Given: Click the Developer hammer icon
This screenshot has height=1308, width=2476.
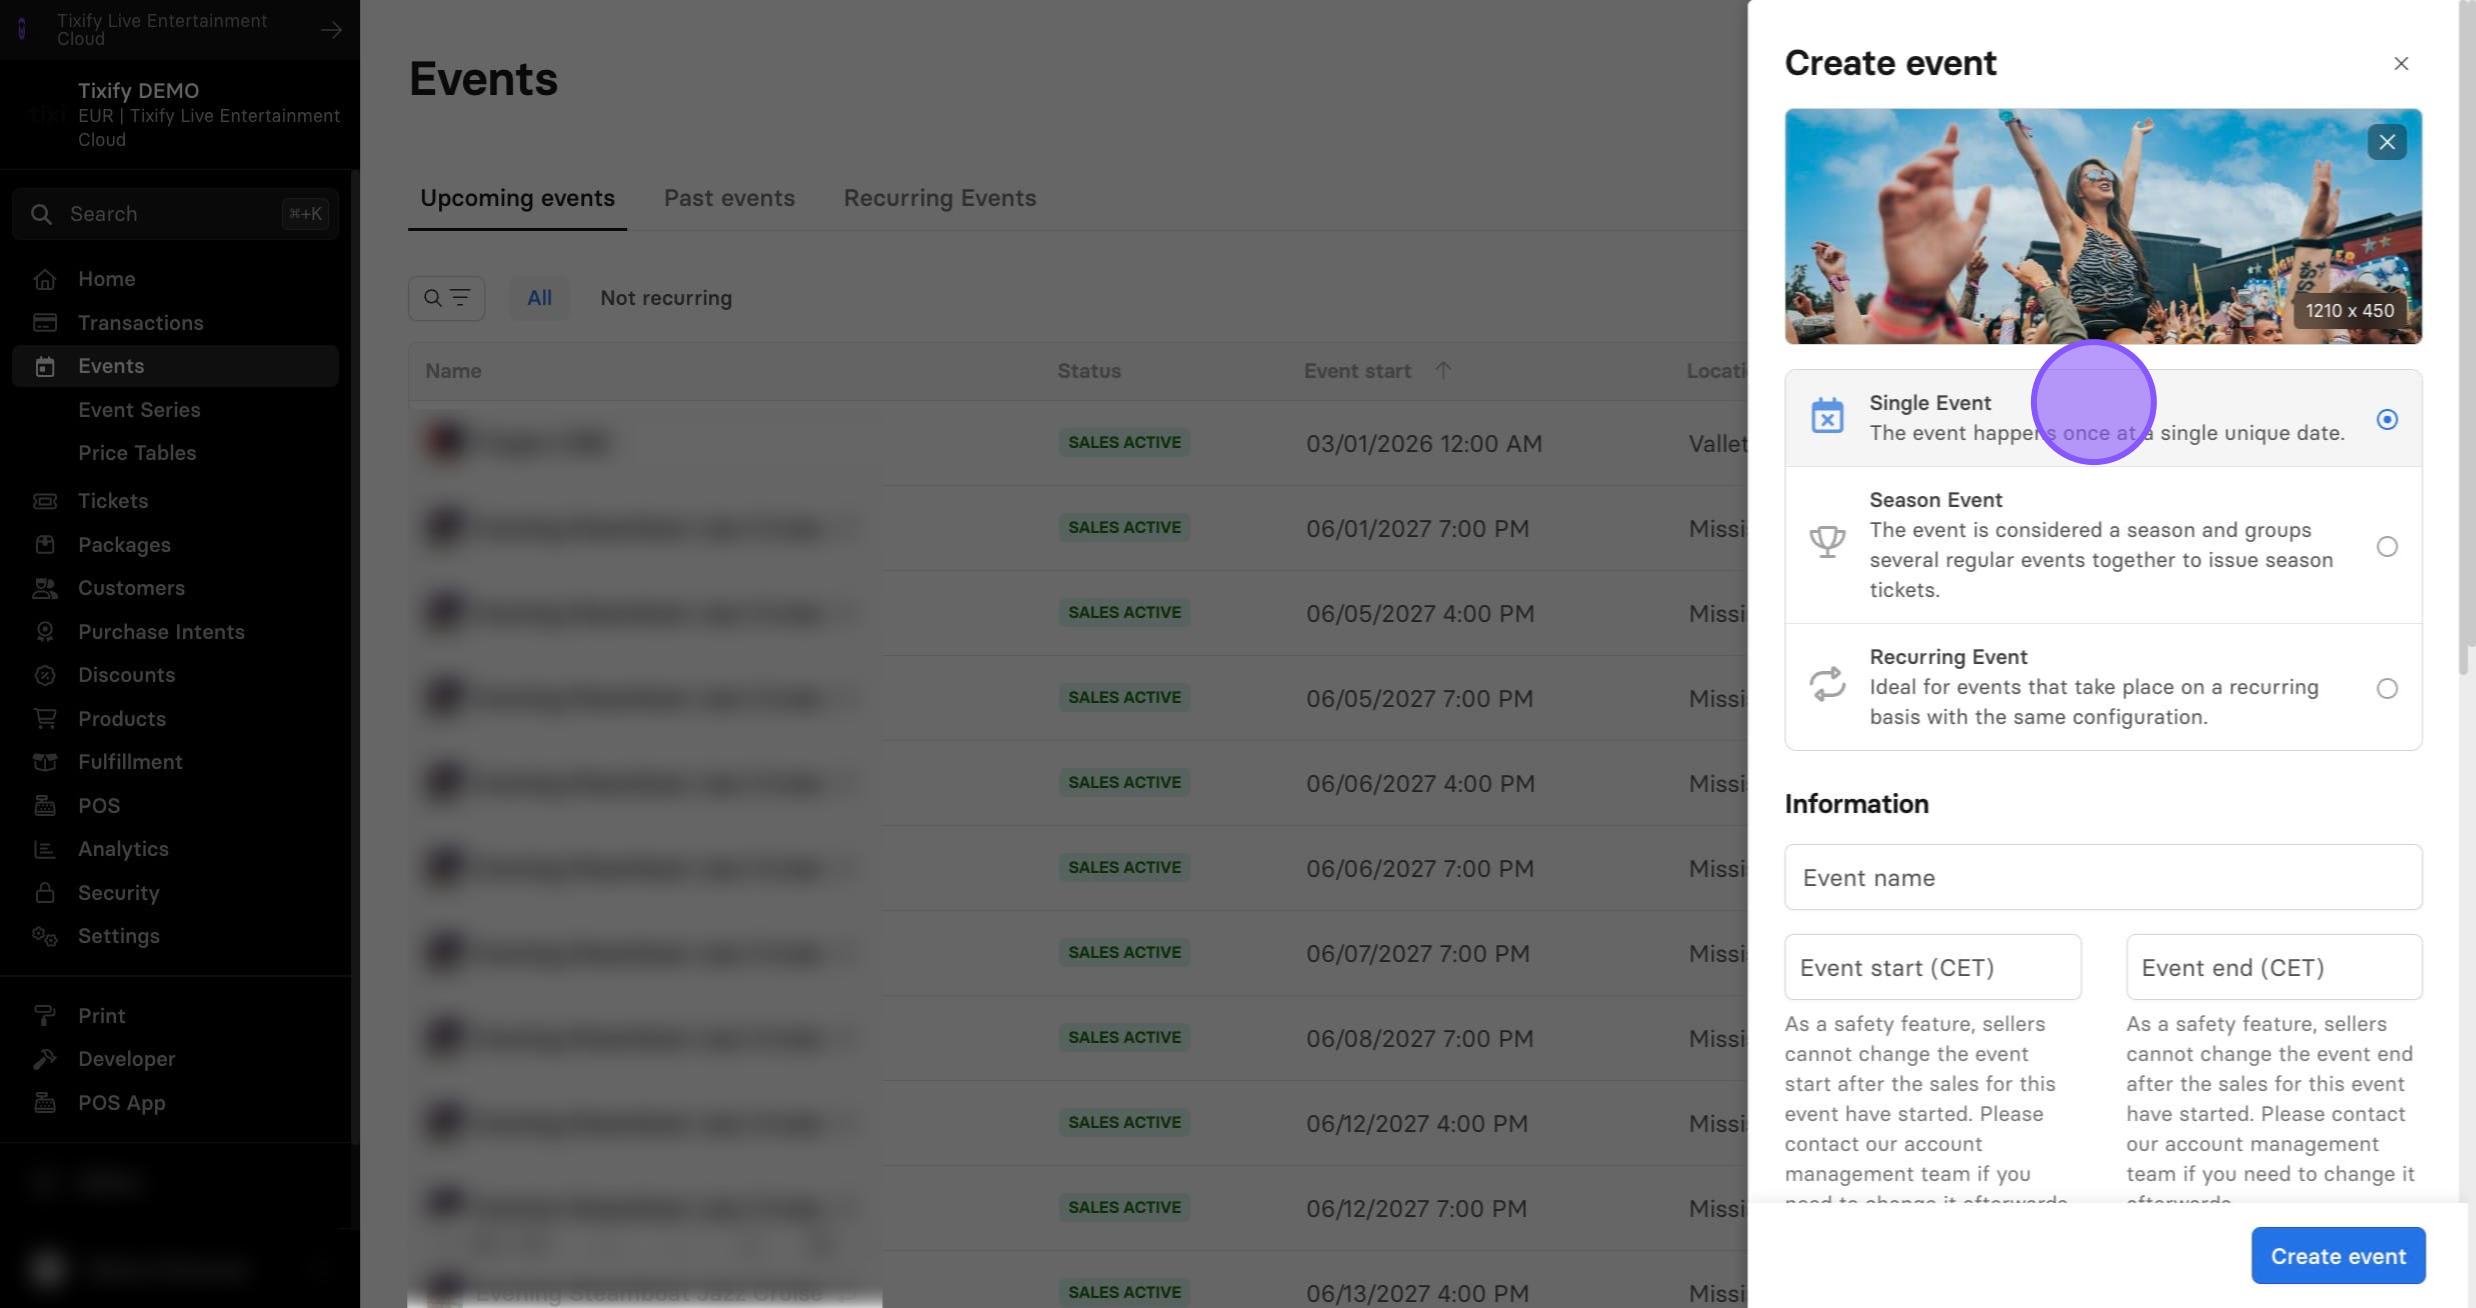Looking at the screenshot, I should coord(44,1059).
